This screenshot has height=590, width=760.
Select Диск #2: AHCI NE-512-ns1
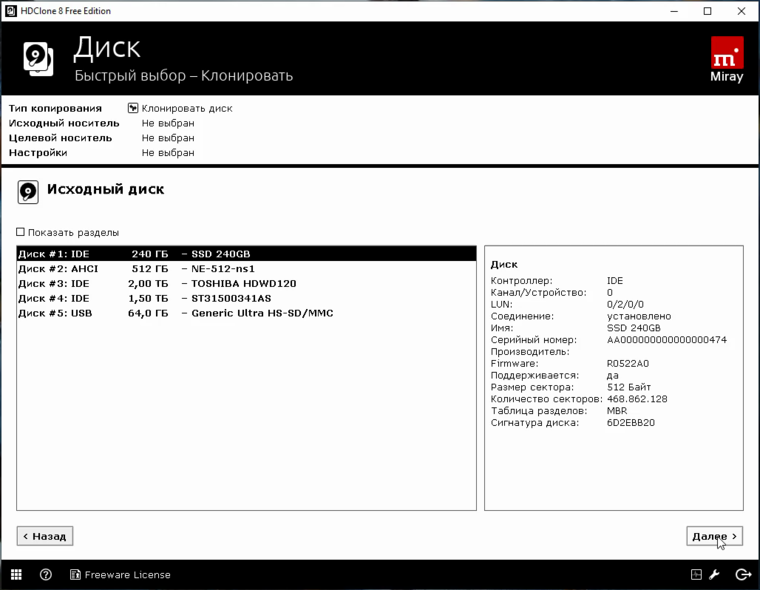click(246, 269)
